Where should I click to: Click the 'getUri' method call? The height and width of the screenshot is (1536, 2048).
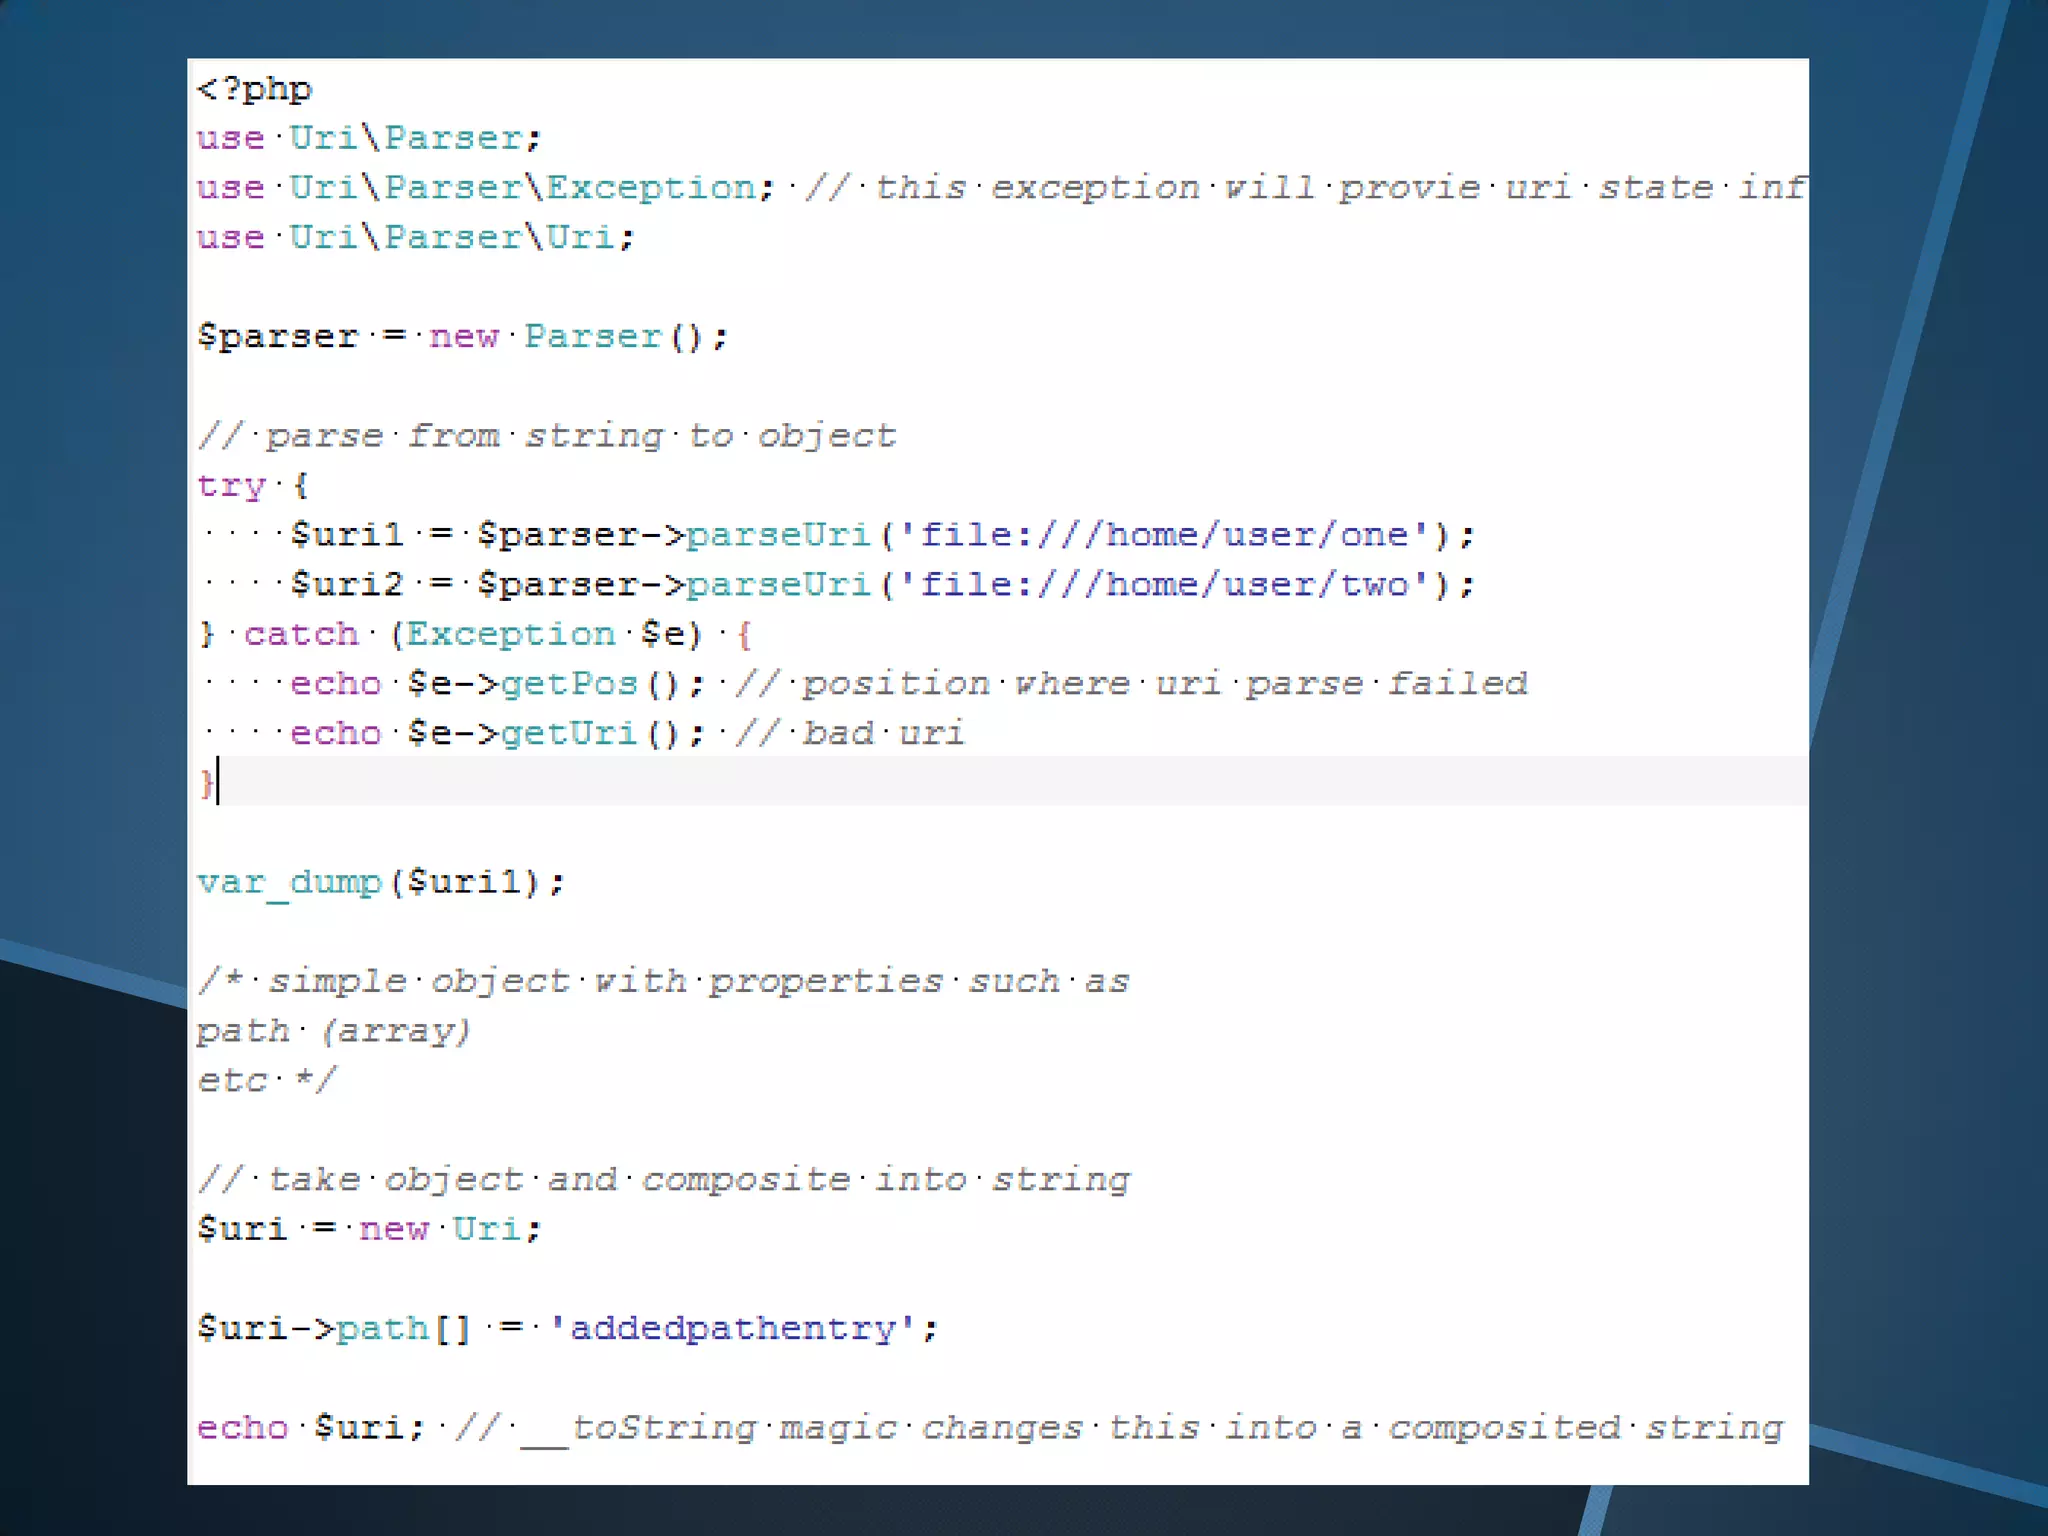point(568,734)
